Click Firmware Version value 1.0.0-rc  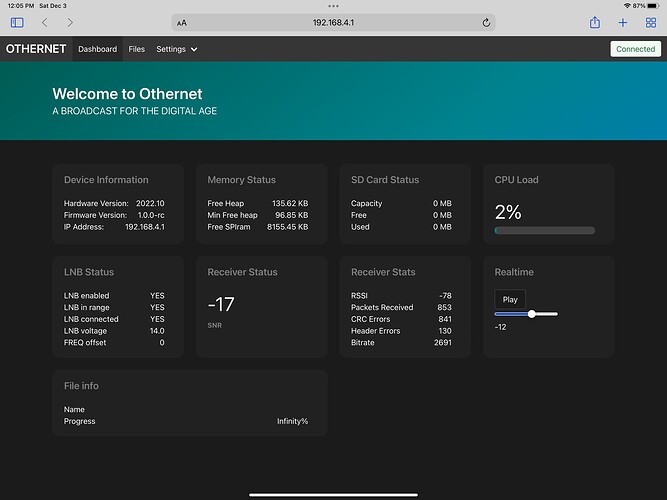point(150,215)
